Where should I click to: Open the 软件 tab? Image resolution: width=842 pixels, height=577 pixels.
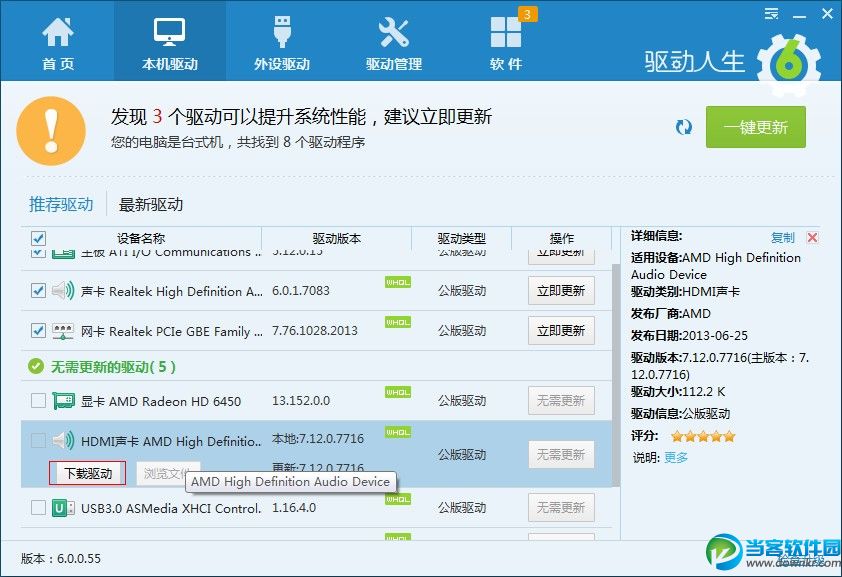tap(506, 41)
